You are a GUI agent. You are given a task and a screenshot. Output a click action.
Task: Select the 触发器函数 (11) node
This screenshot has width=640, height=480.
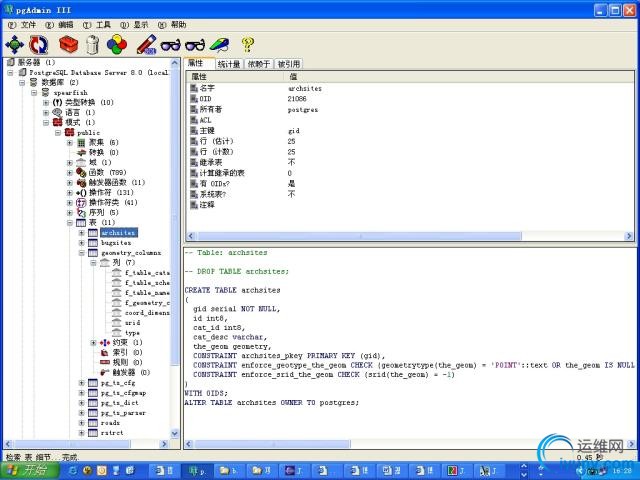(116, 182)
